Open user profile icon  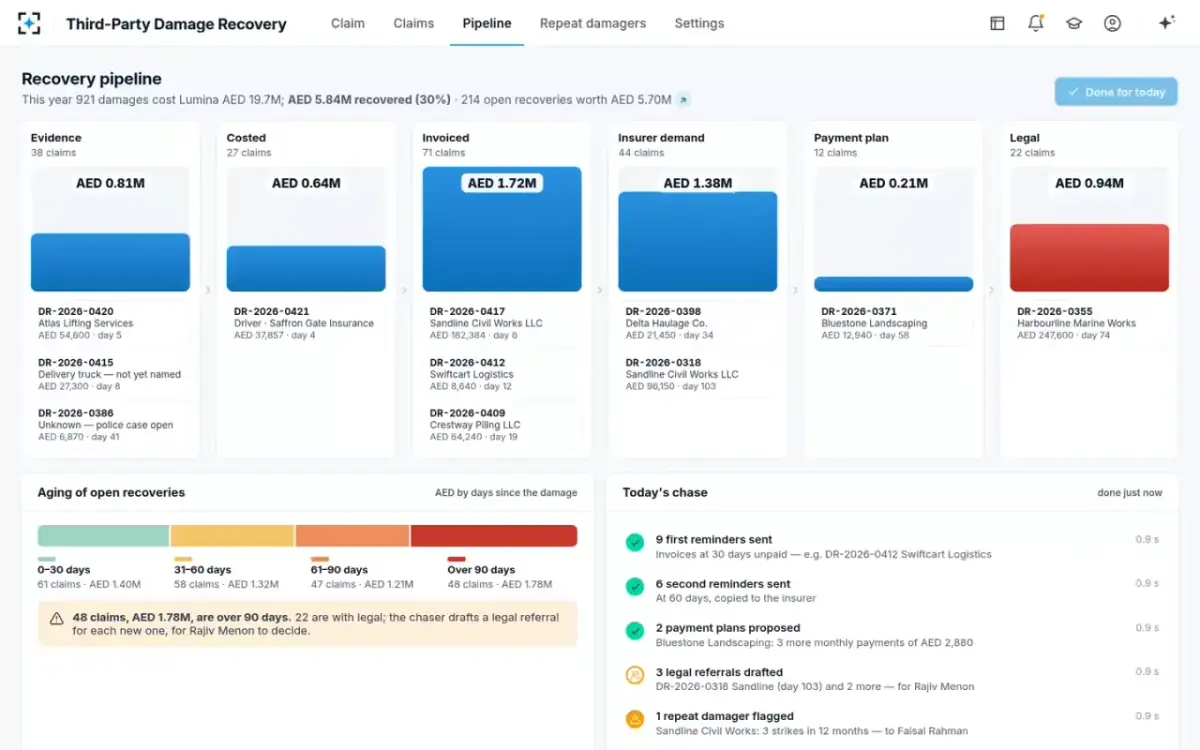[x=1112, y=23]
